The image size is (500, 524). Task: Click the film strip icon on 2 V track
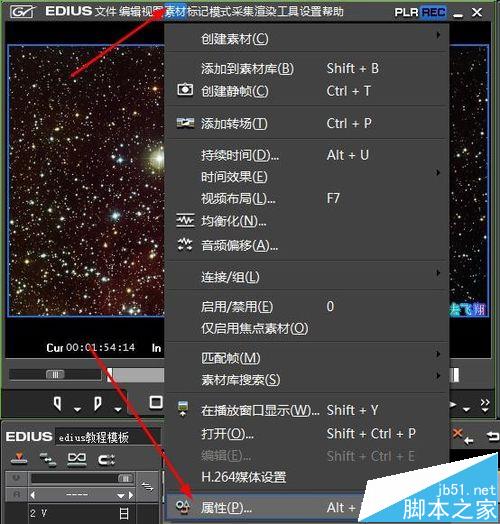click(x=124, y=513)
